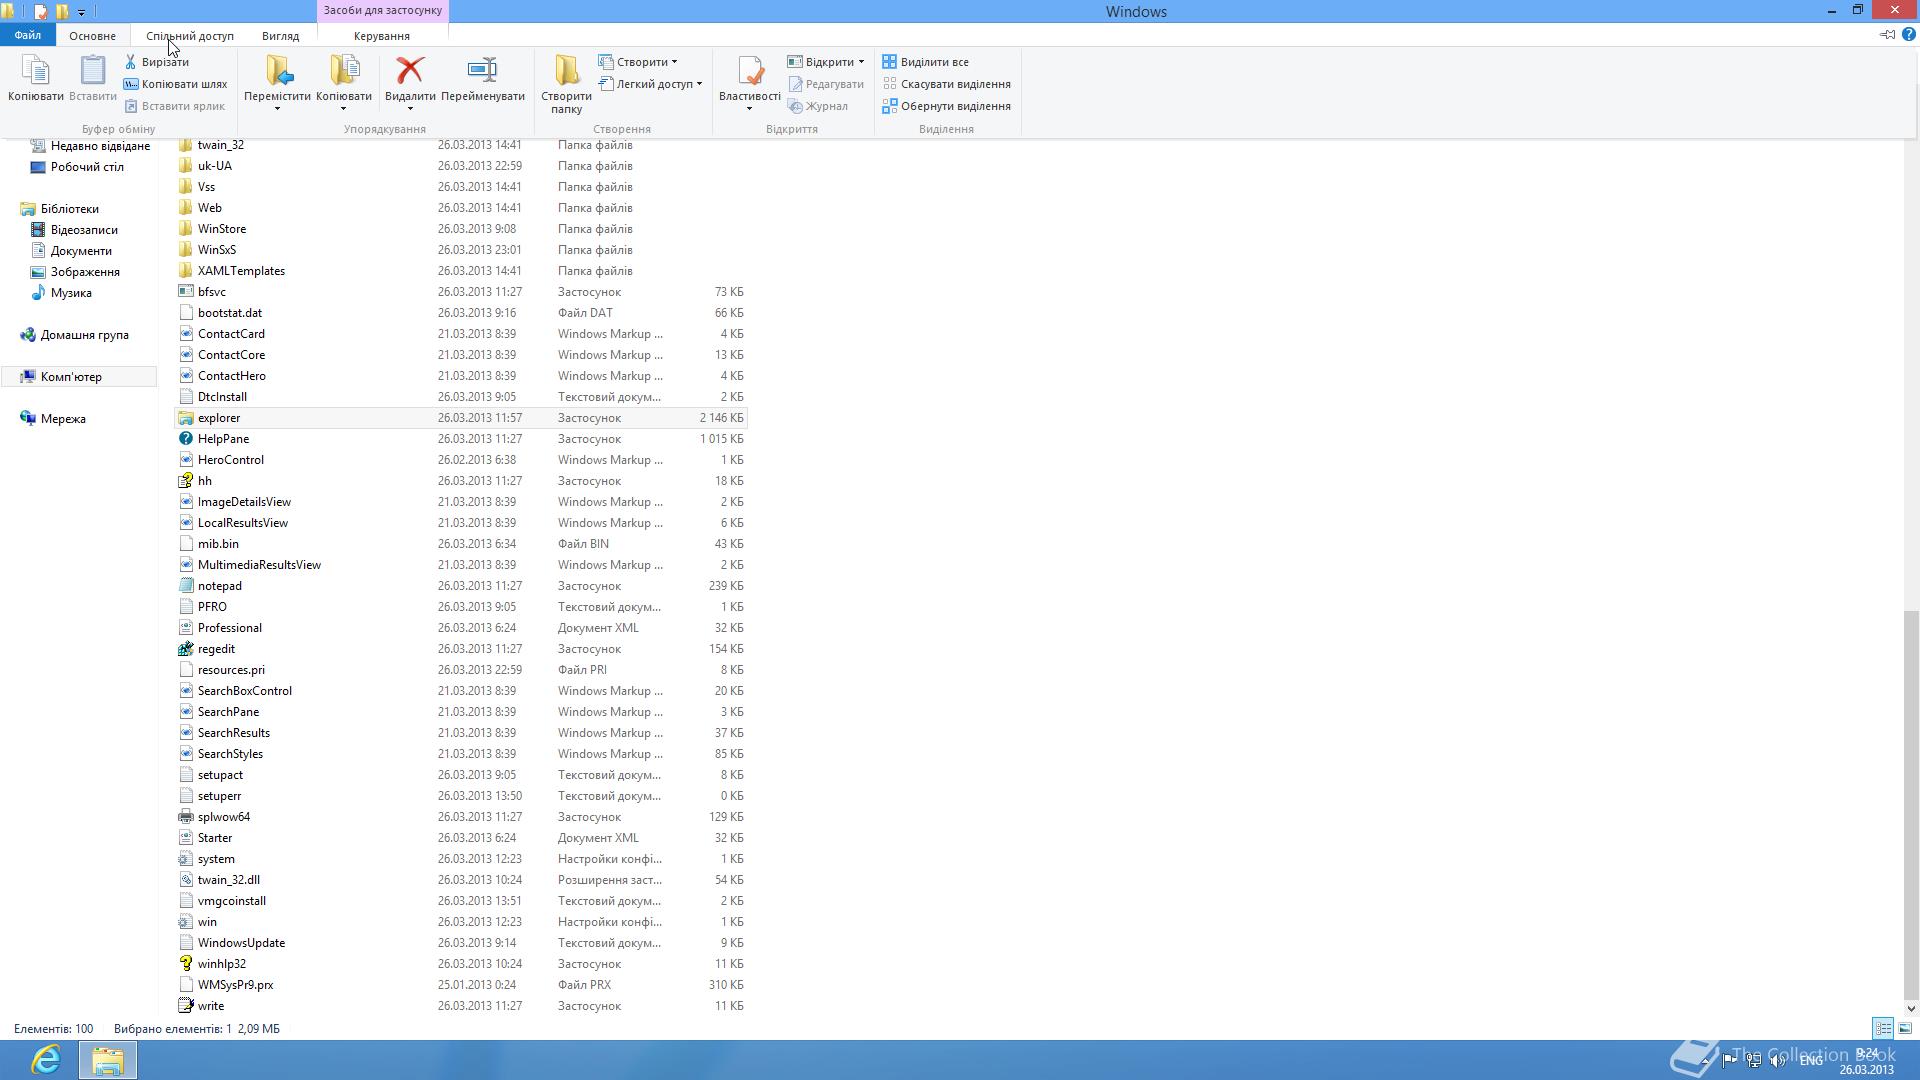Open Internet Explorer from the taskbar
The image size is (1920, 1080).
coord(46,1059)
